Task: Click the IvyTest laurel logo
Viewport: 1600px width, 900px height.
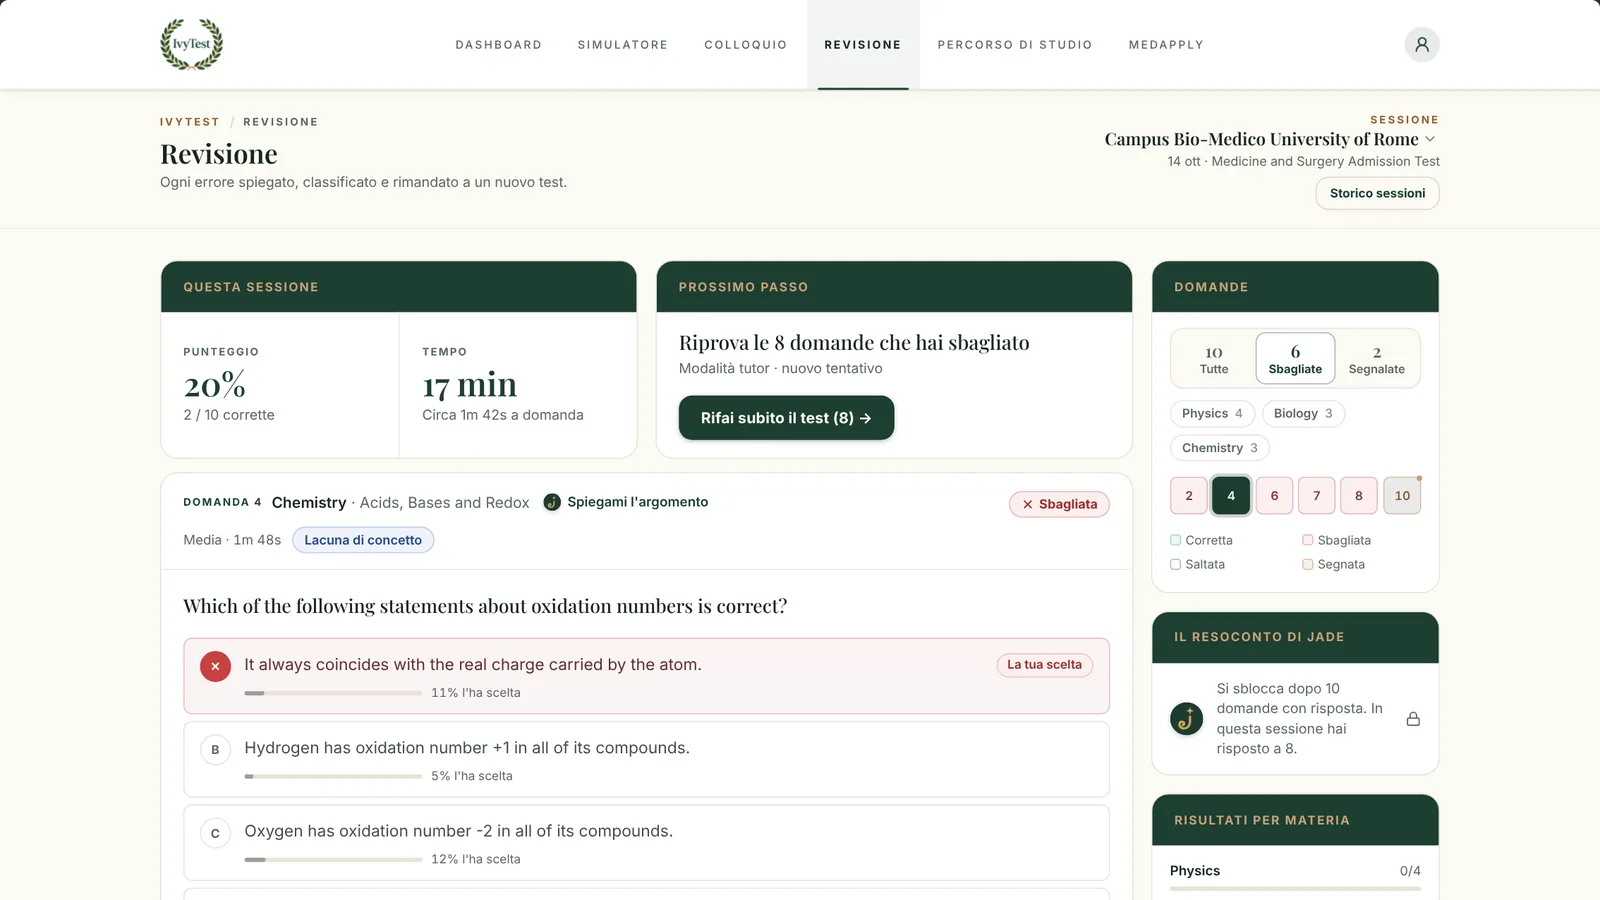Action: tap(192, 44)
